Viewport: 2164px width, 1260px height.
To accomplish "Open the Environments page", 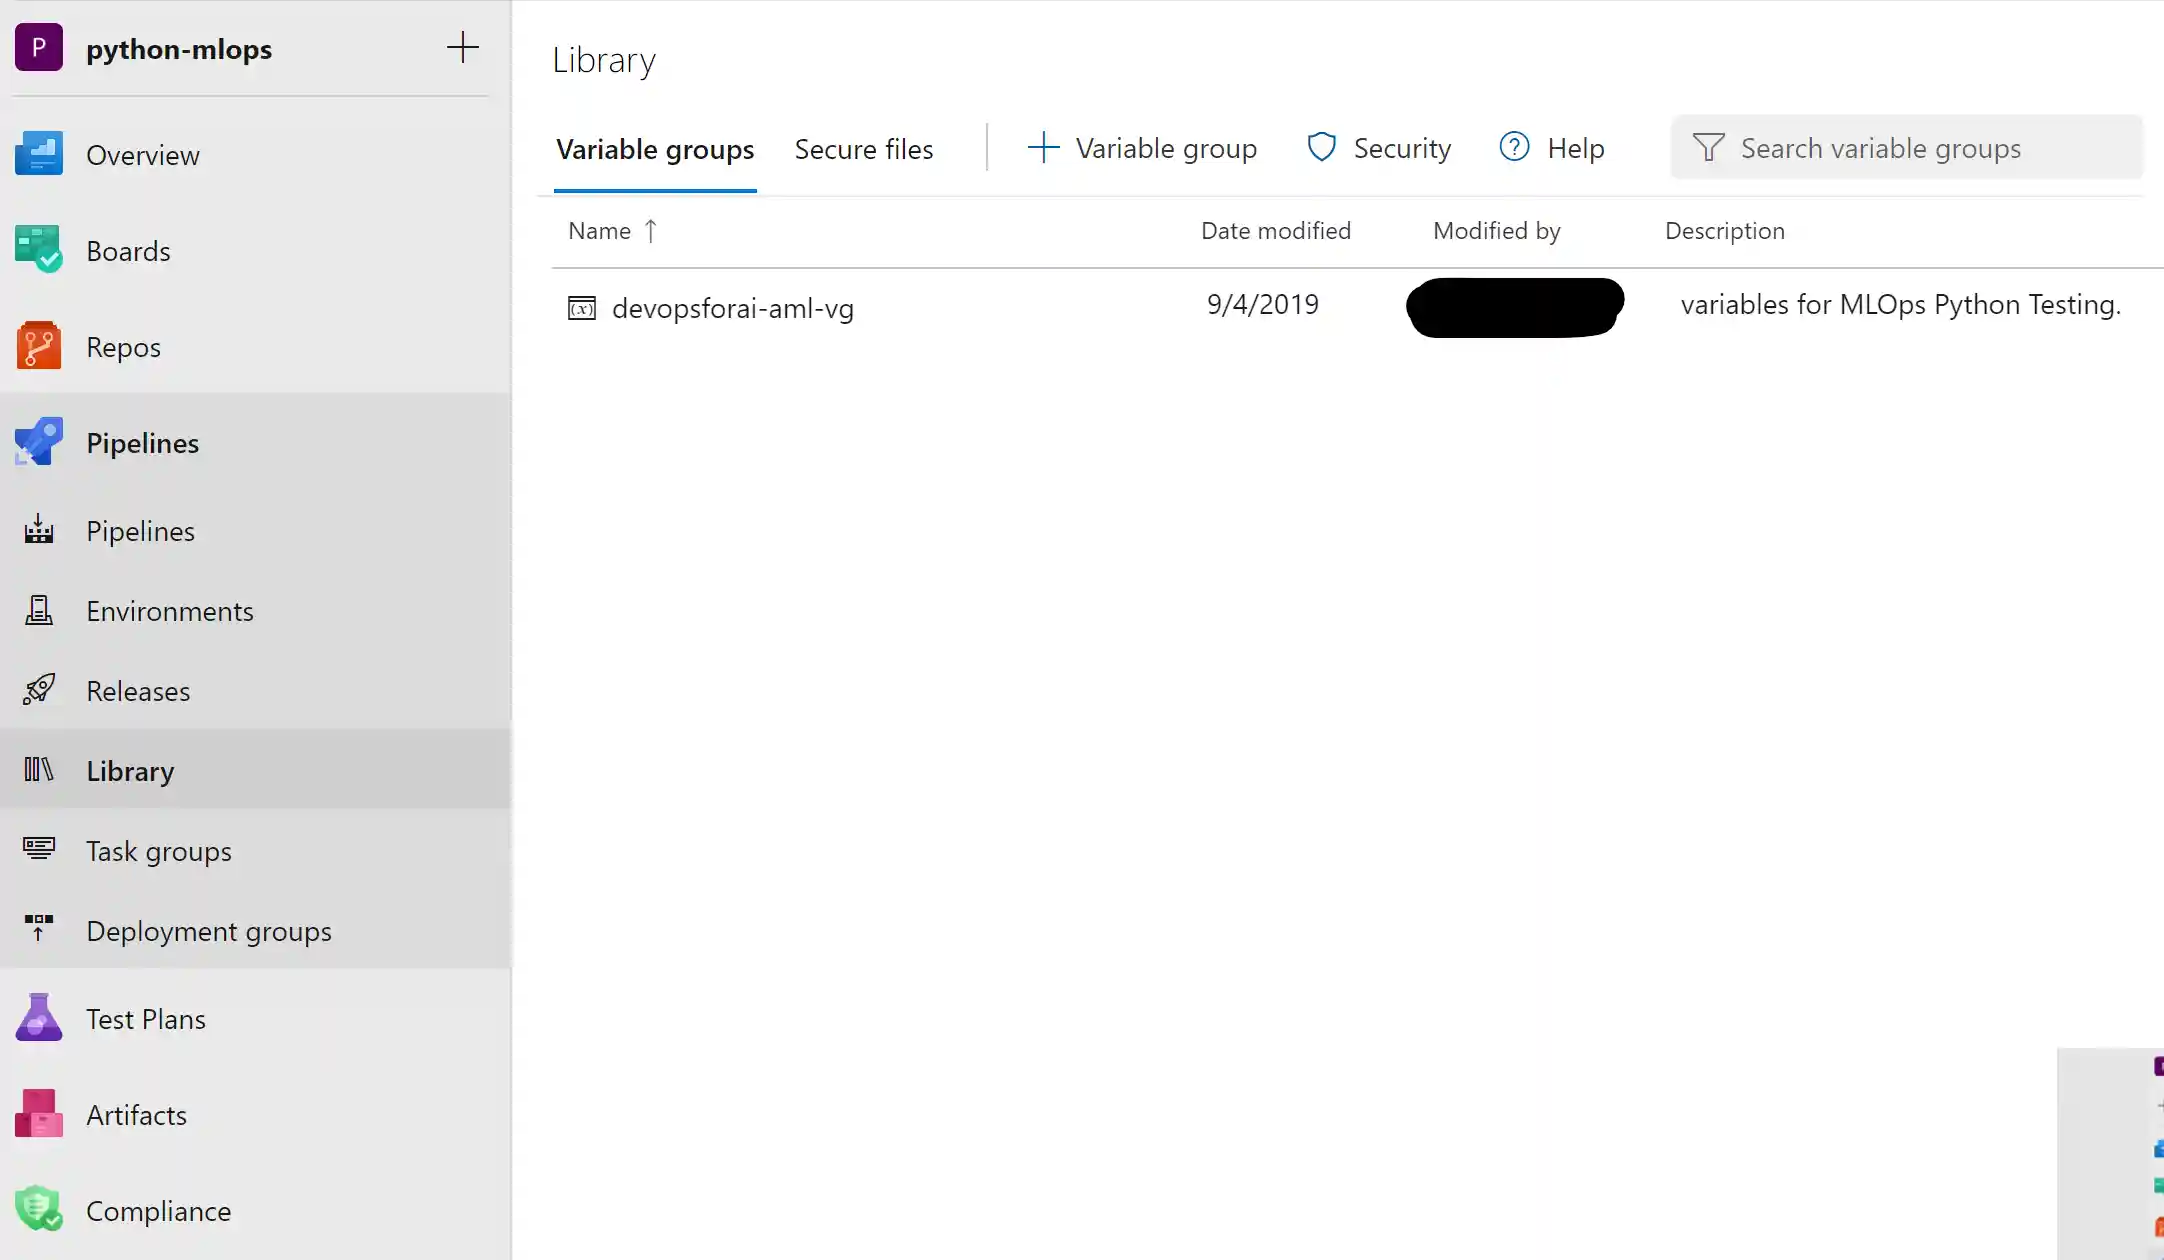I will [x=170, y=610].
